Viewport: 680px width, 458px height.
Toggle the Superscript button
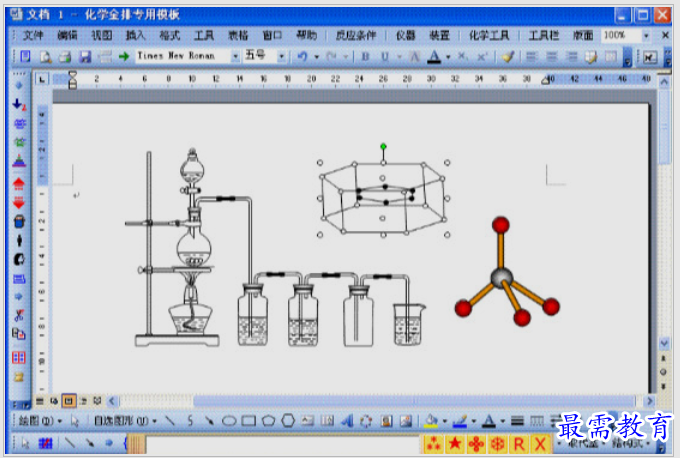482,57
